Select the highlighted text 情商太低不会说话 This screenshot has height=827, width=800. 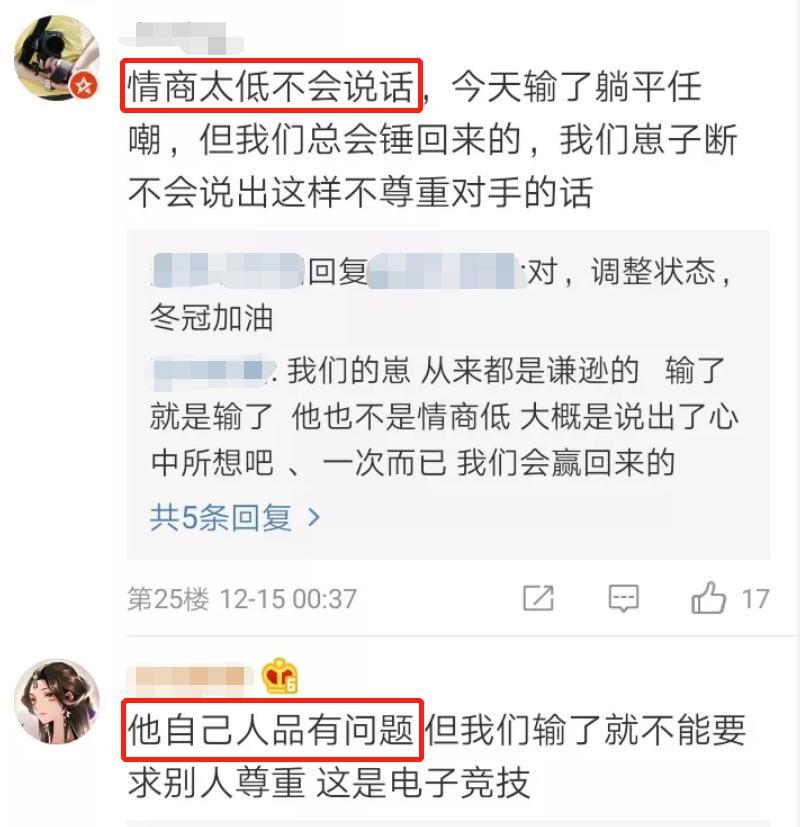point(271,86)
